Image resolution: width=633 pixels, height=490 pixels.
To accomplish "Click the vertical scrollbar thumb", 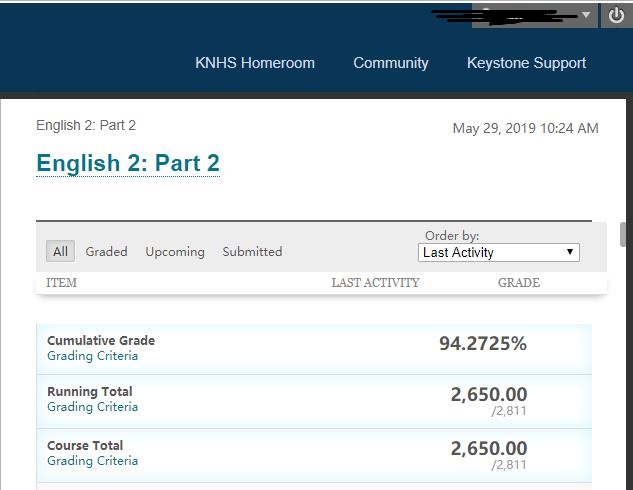I will click(x=623, y=233).
